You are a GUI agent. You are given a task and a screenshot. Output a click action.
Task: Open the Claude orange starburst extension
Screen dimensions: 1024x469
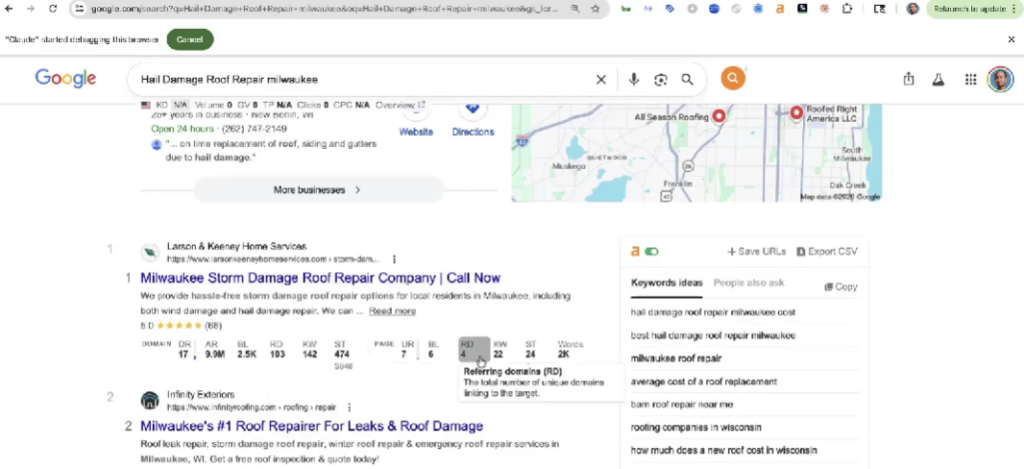824,9
